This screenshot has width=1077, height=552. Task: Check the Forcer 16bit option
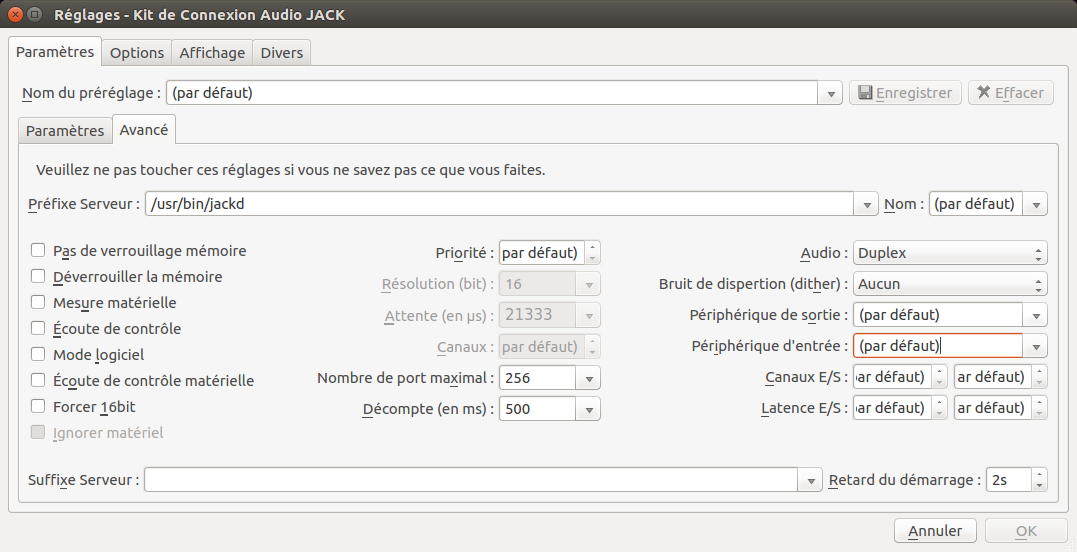(39, 407)
